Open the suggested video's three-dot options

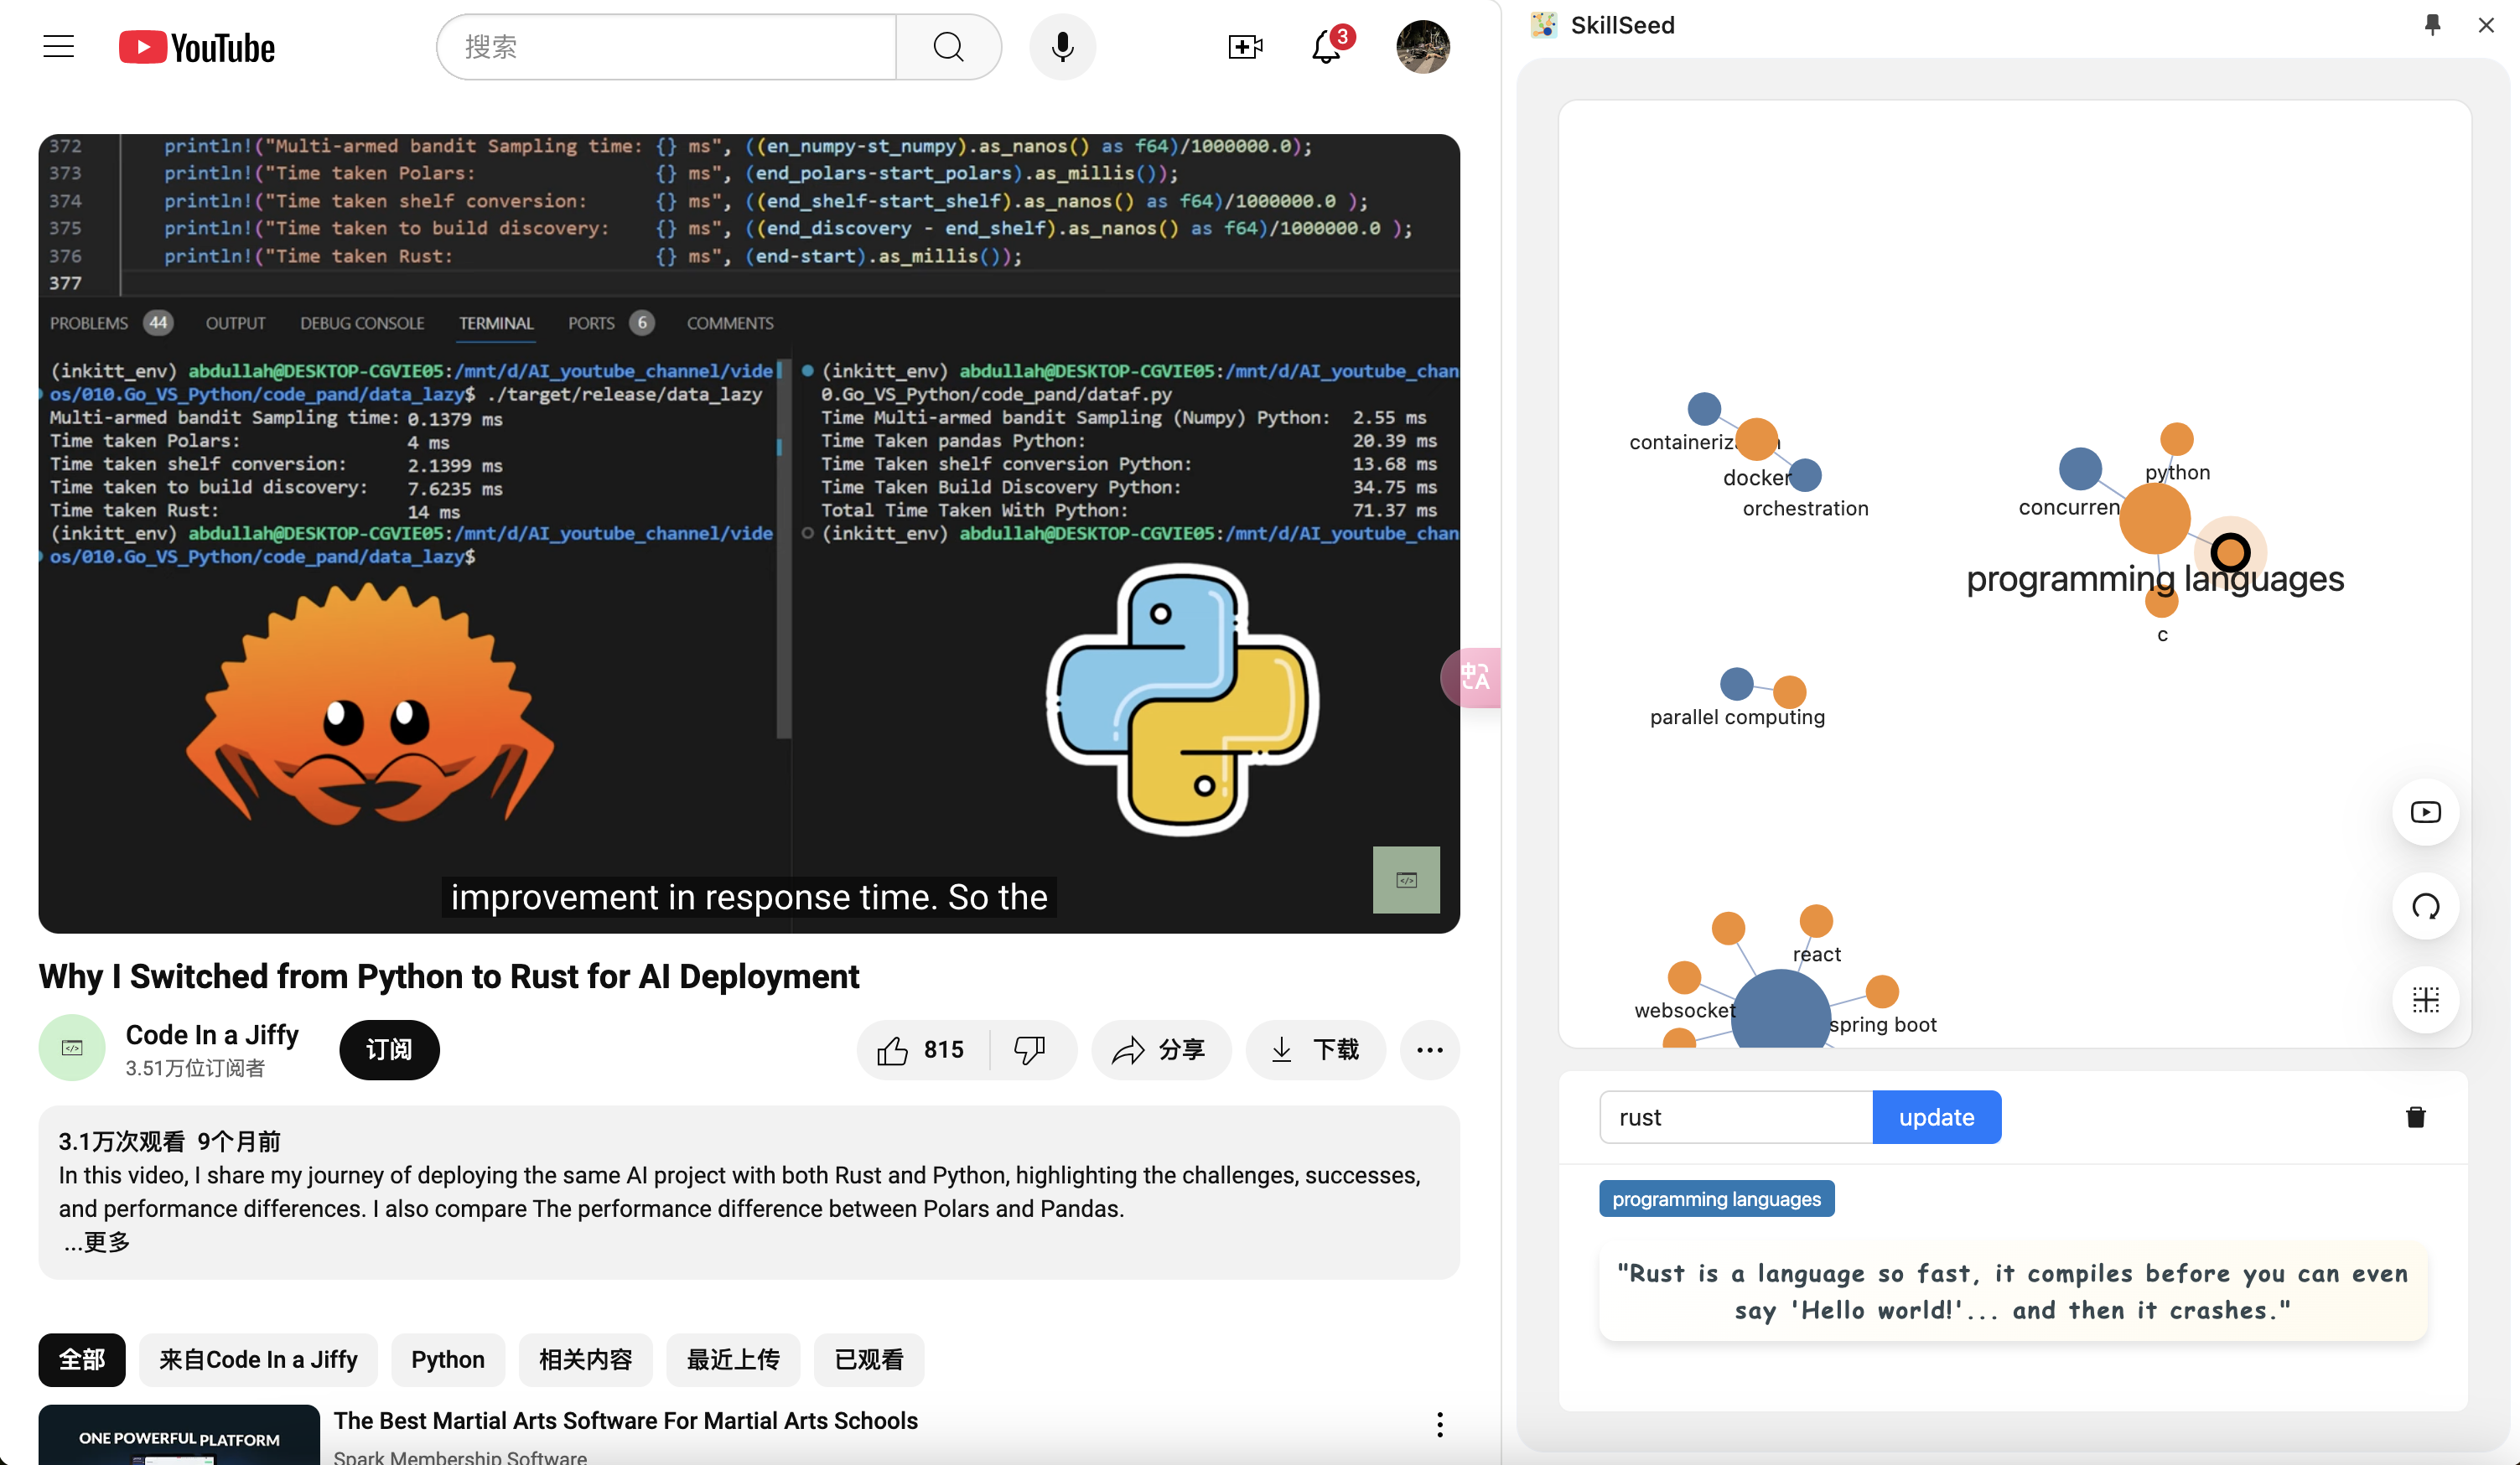click(1439, 1424)
